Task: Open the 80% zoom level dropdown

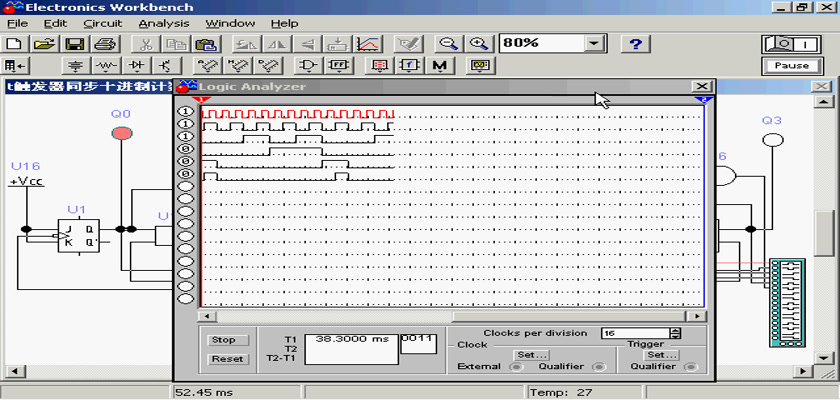Action: 596,44
